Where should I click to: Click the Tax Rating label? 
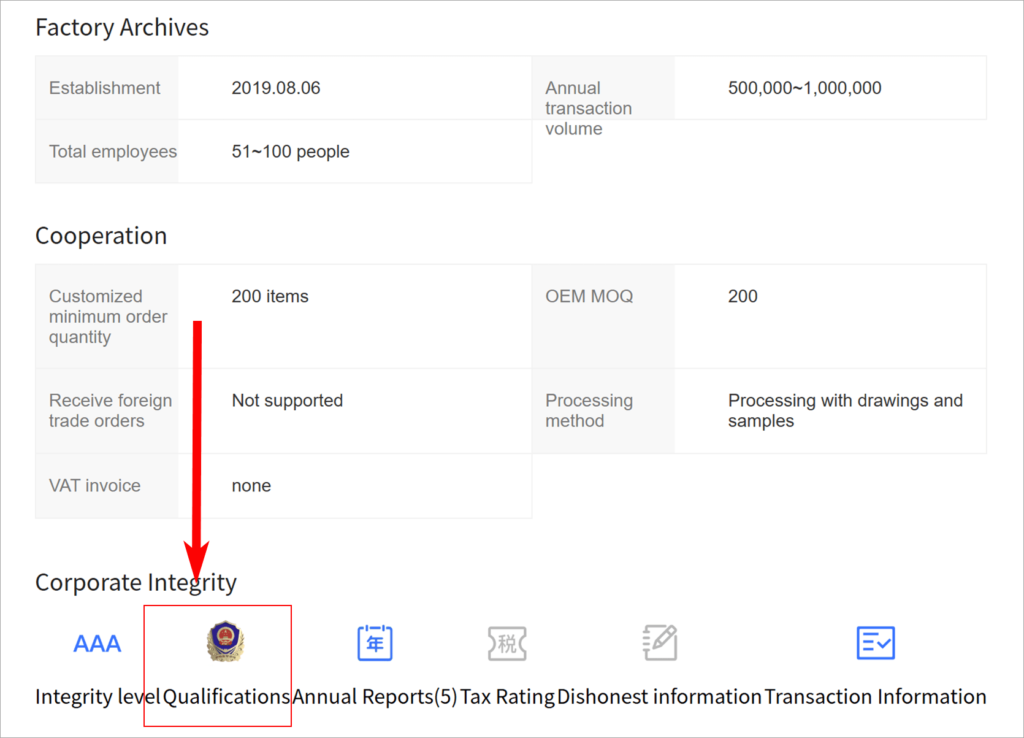[507, 696]
